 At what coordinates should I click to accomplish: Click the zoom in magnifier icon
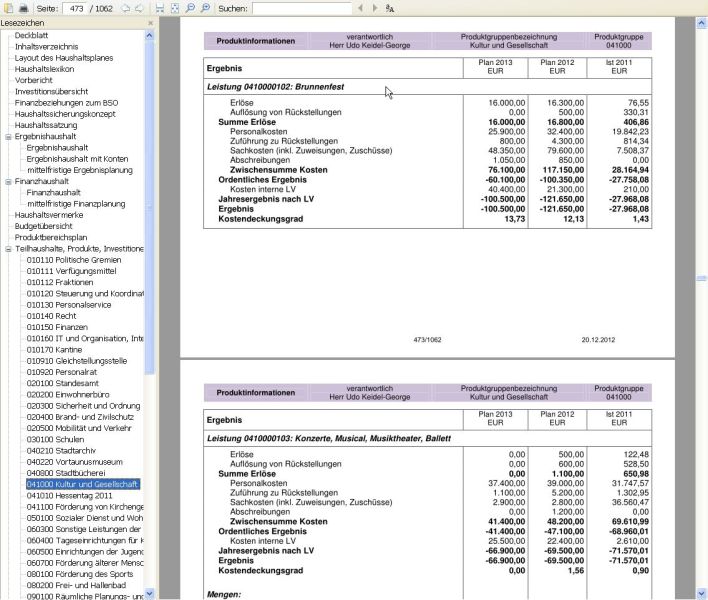point(203,8)
